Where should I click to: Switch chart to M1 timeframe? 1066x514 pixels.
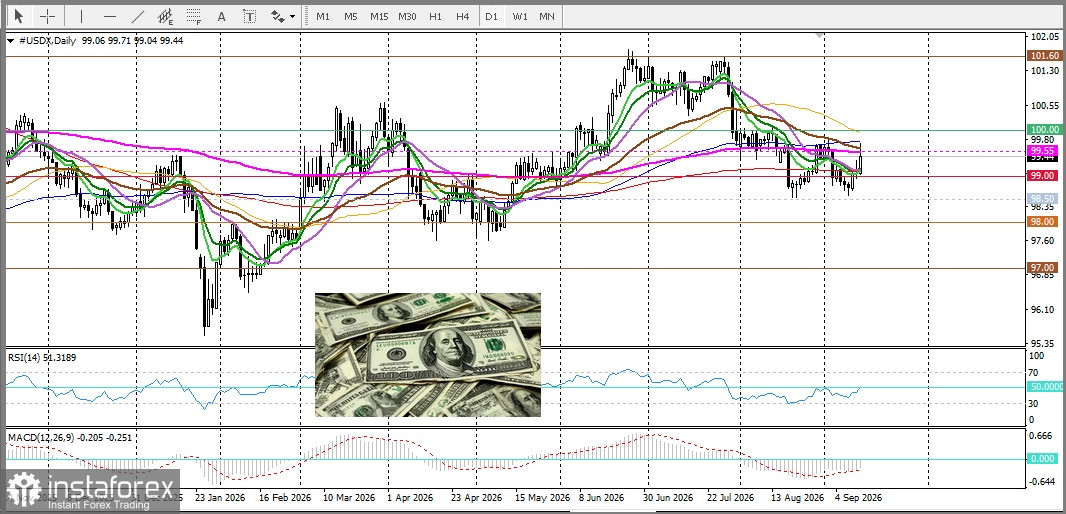tap(323, 16)
